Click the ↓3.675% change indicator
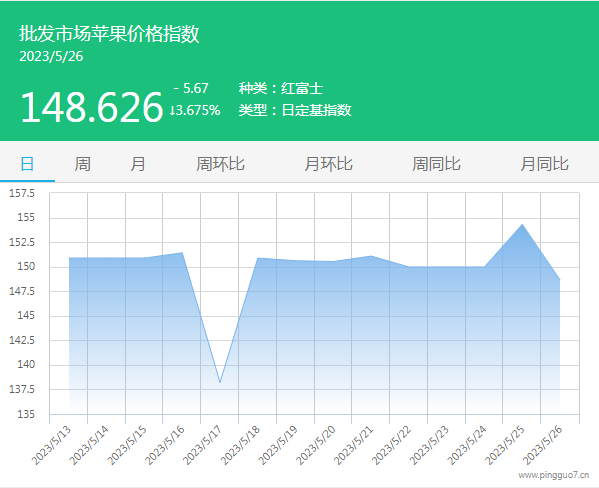 (195, 110)
